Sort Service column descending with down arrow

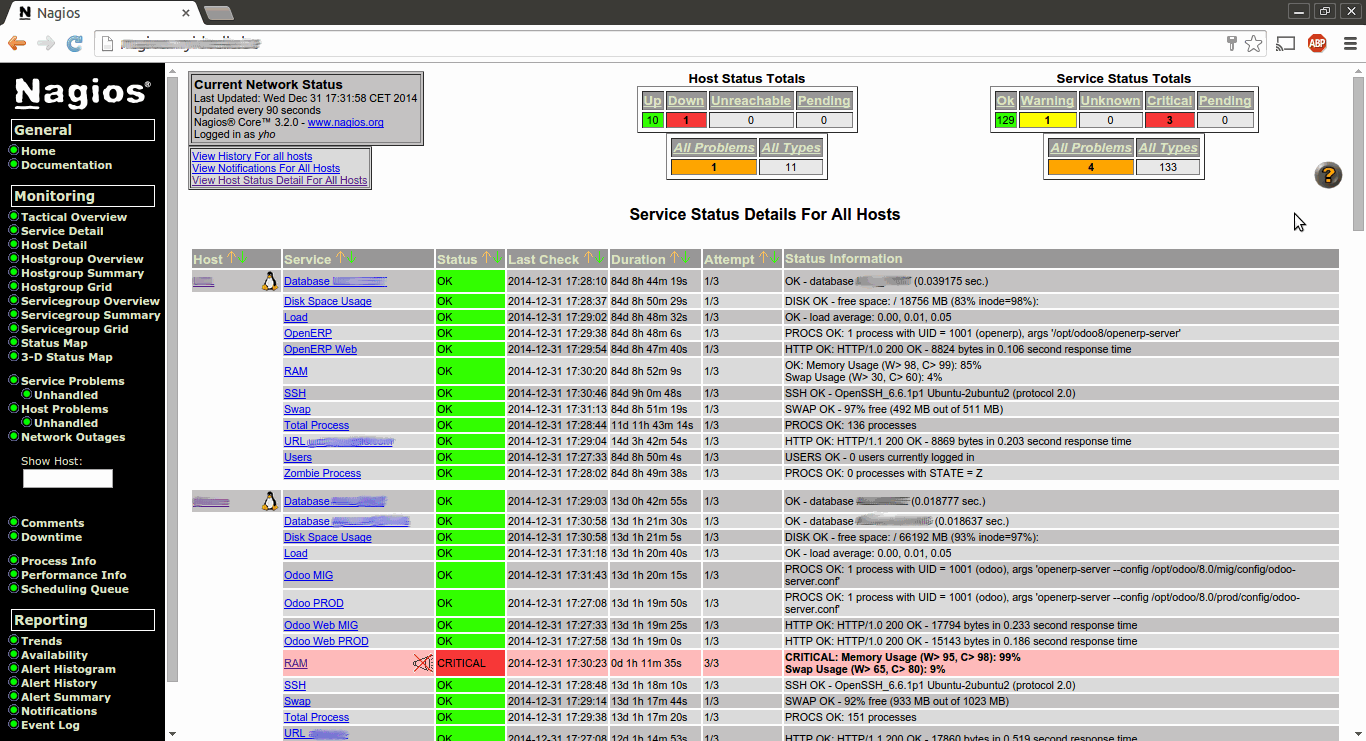pos(351,259)
